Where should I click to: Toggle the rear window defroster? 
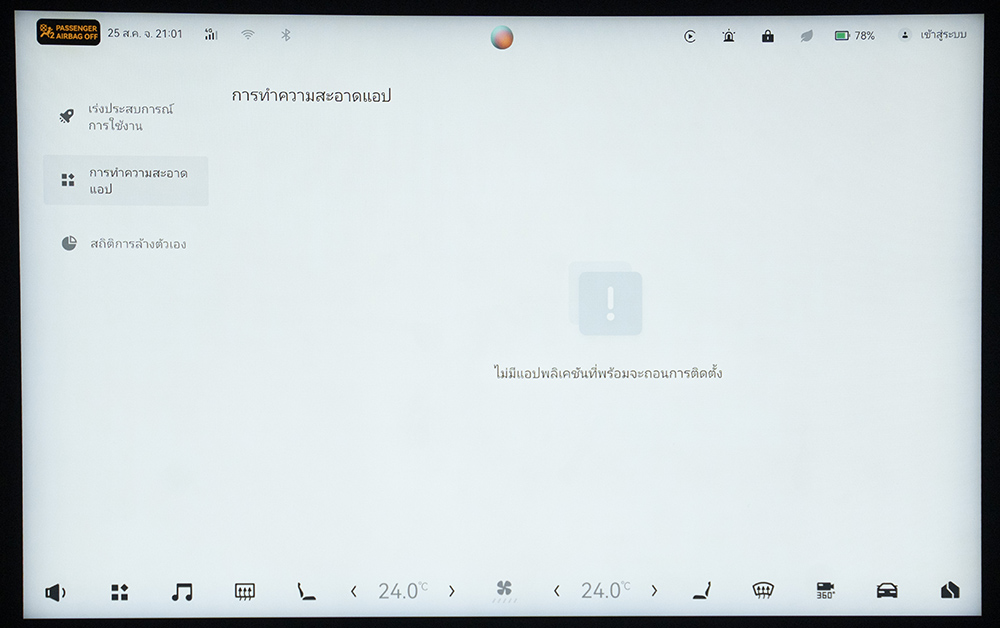tap(244, 592)
